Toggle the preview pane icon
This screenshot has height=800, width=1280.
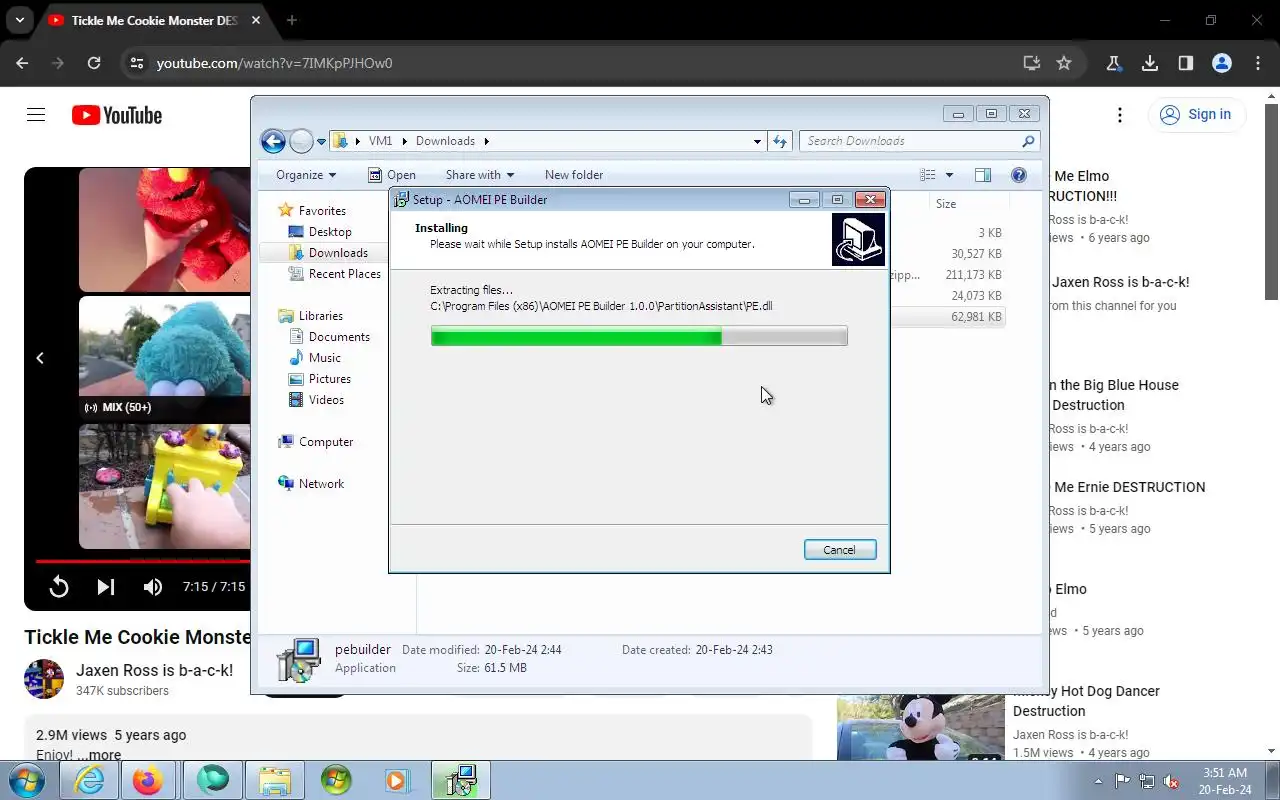pyautogui.click(x=983, y=175)
